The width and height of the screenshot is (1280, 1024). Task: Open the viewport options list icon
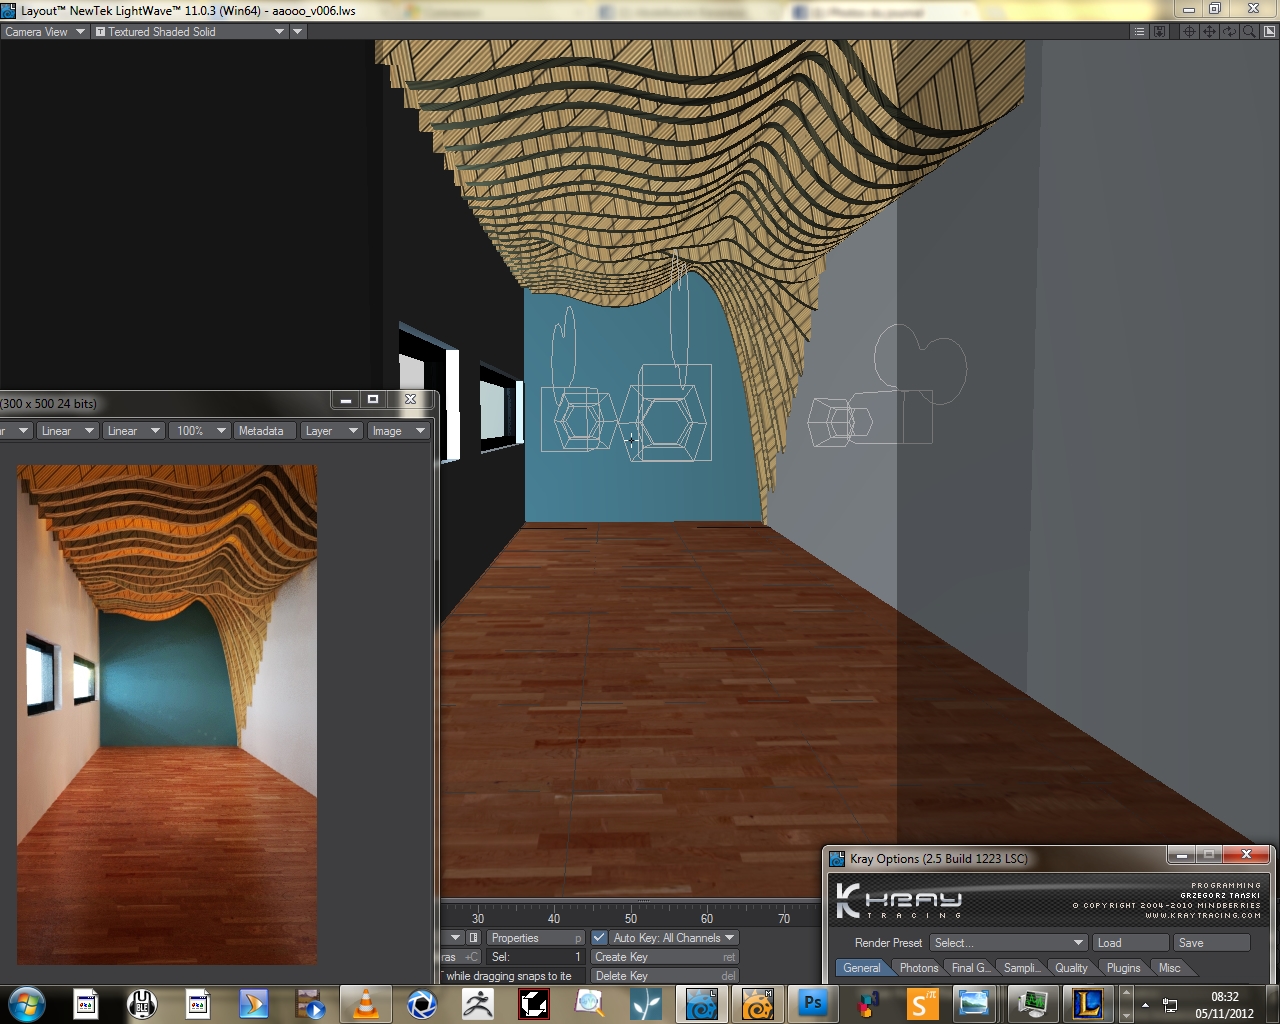click(1139, 32)
